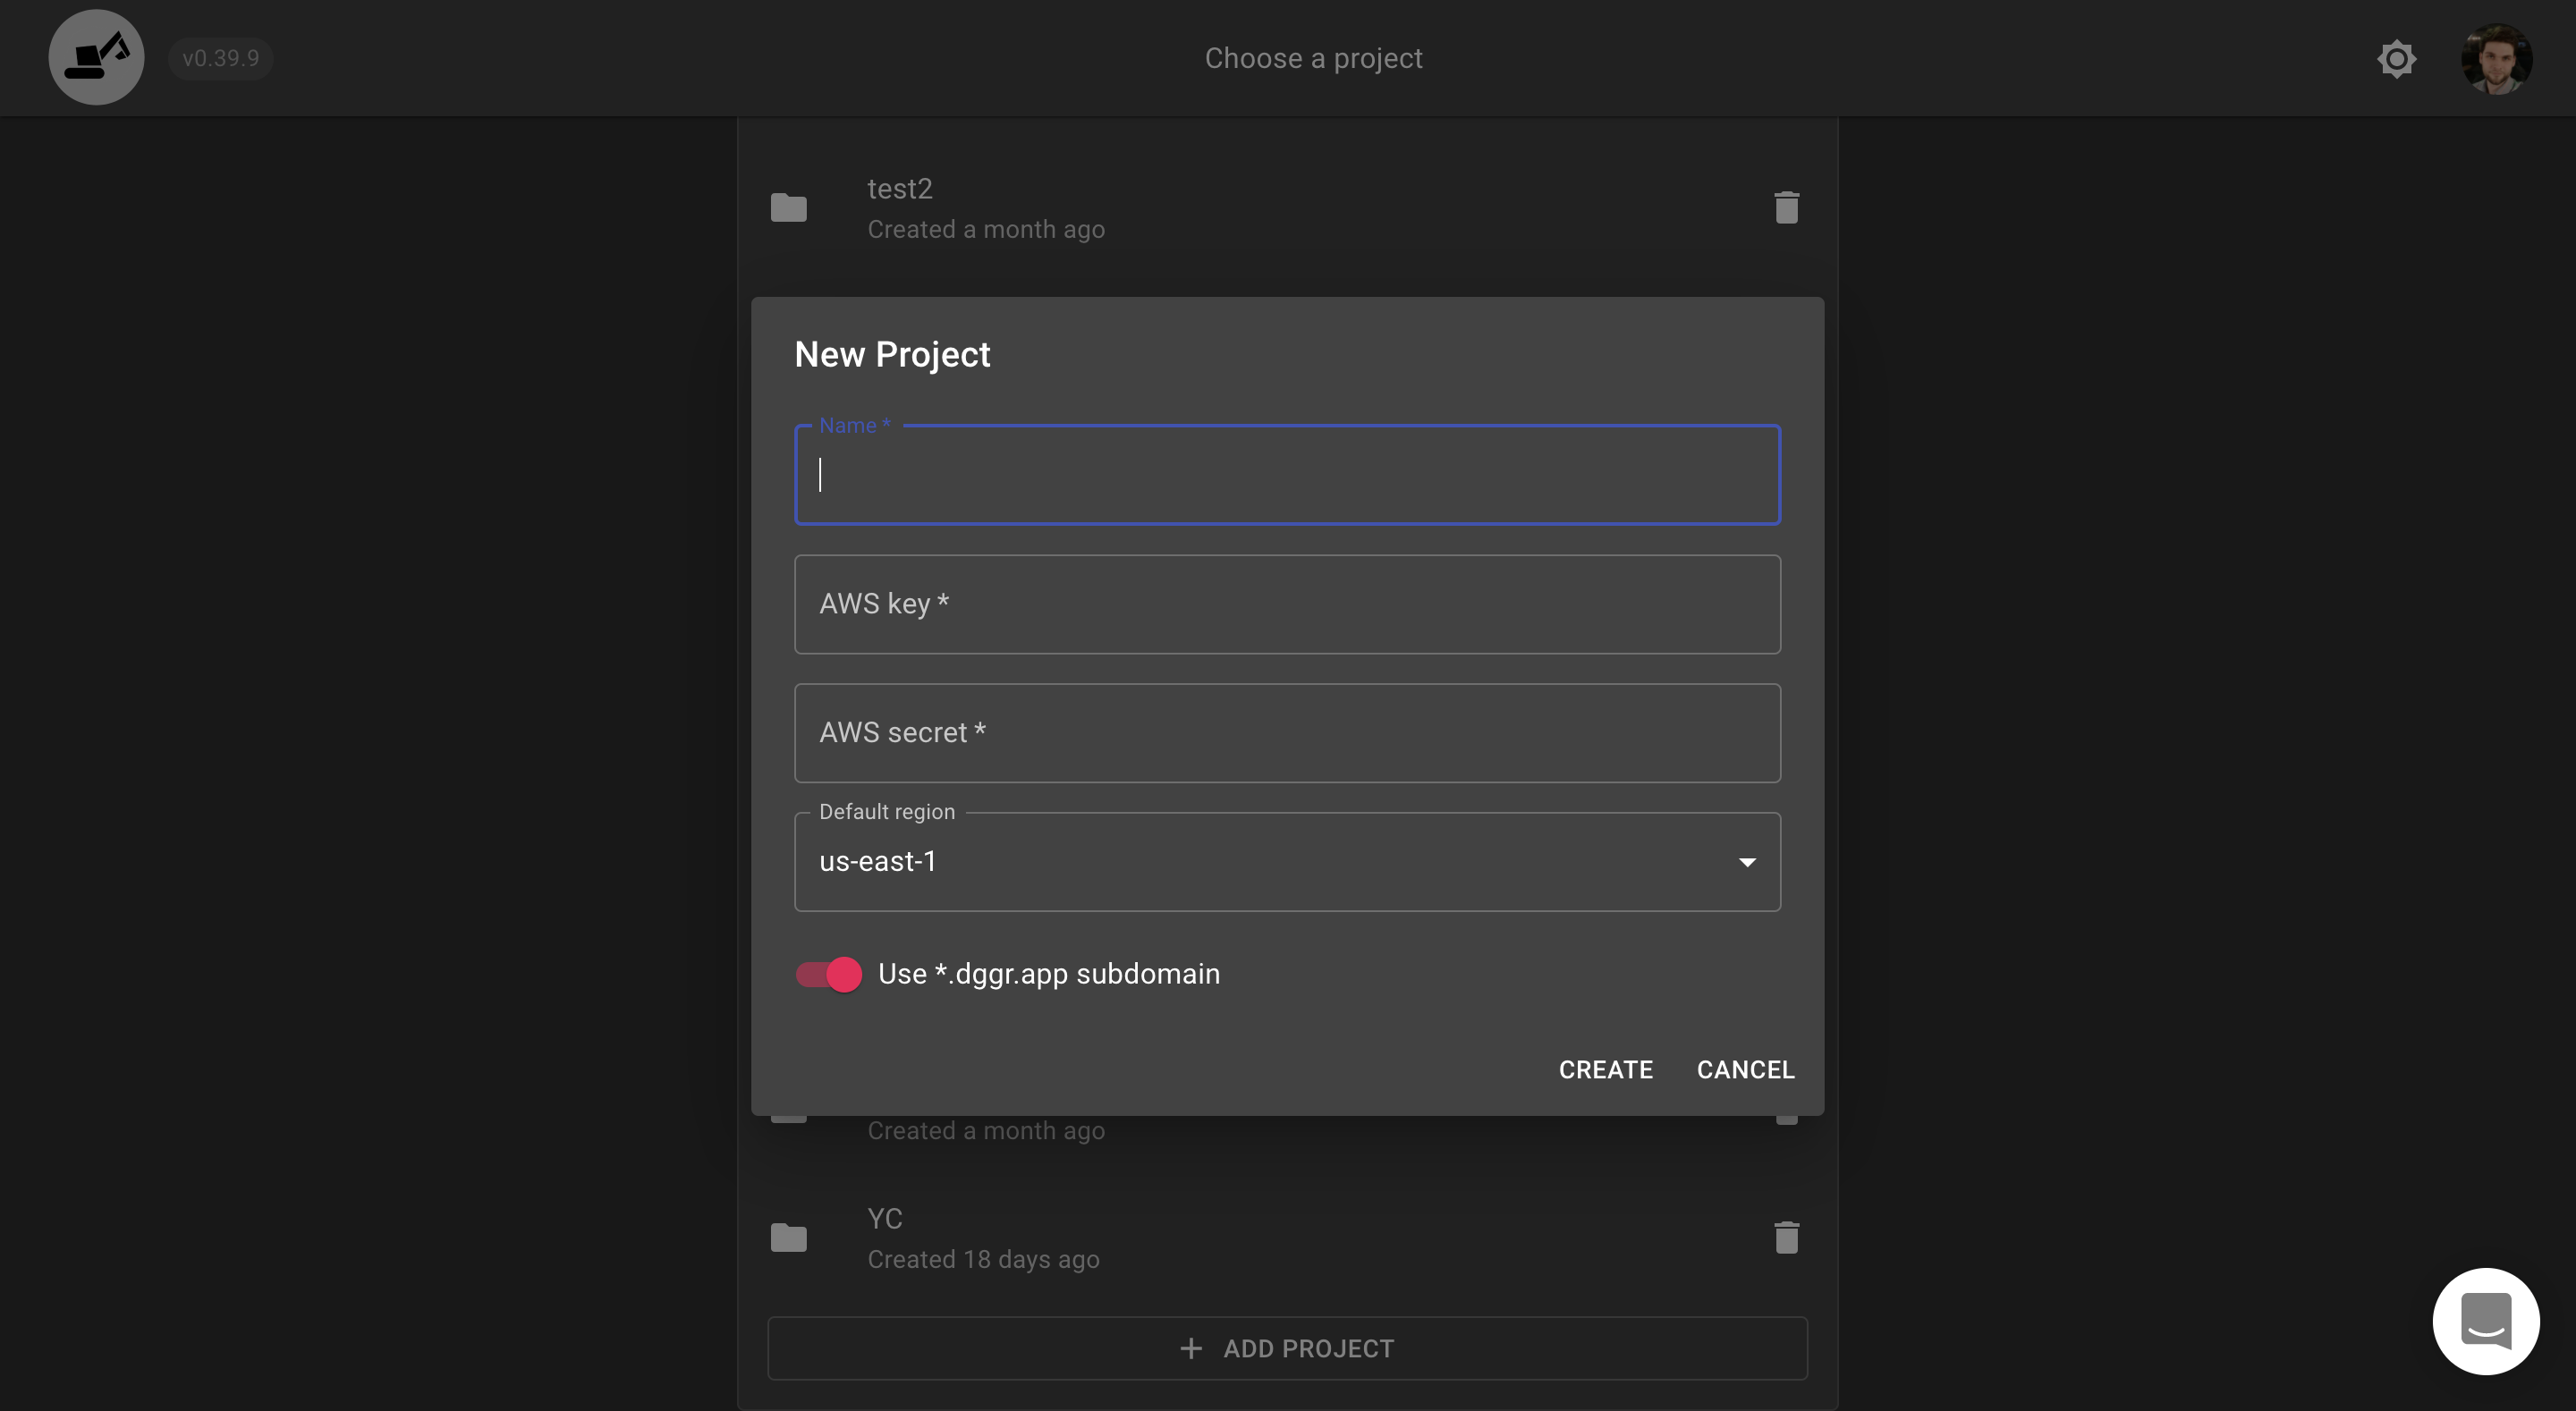Toggle the brightness theme icon
This screenshot has width=2576, height=1411.
click(x=2396, y=59)
